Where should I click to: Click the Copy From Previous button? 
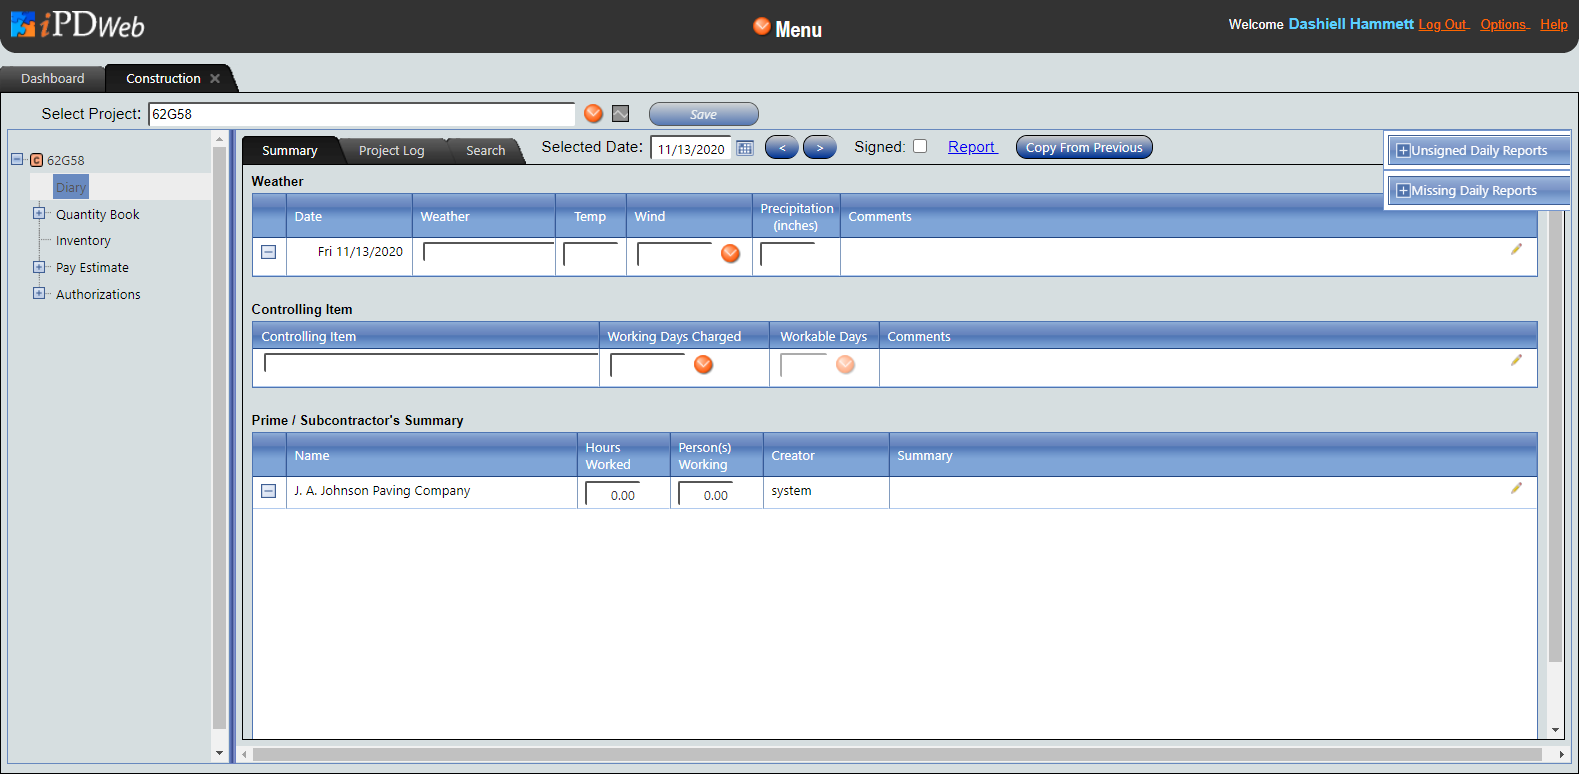coord(1084,147)
